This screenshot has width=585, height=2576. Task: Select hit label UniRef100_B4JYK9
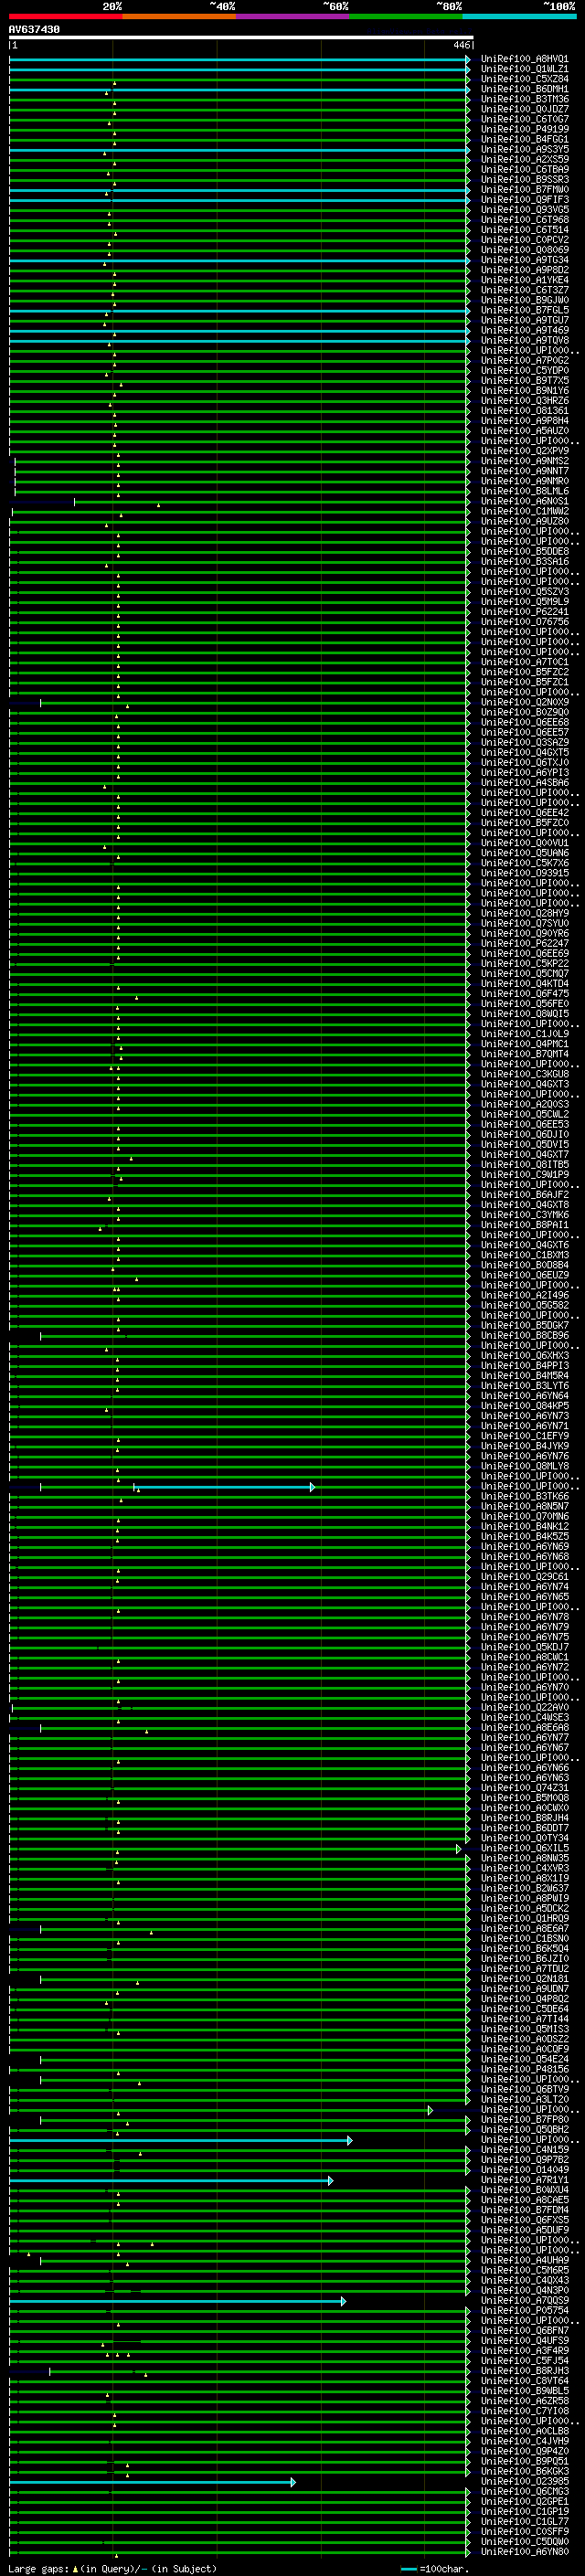click(524, 1446)
